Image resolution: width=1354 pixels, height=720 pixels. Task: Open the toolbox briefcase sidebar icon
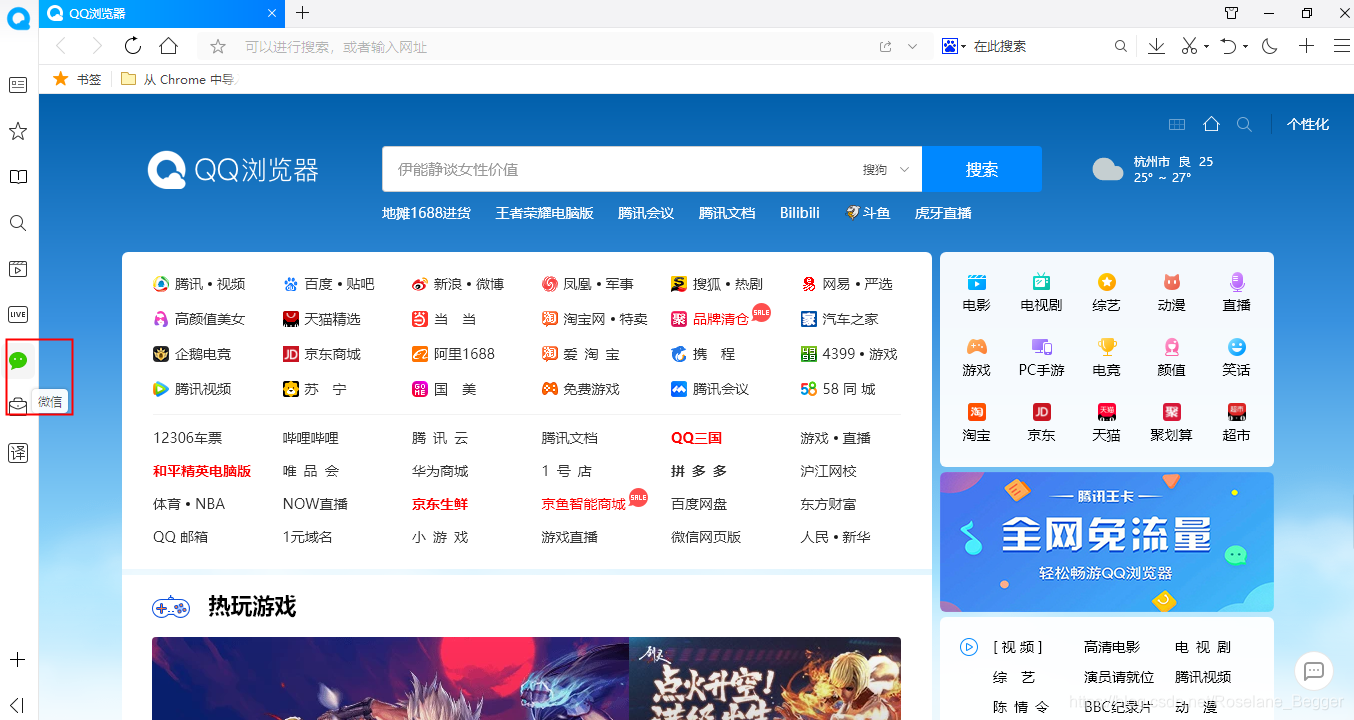pyautogui.click(x=18, y=405)
